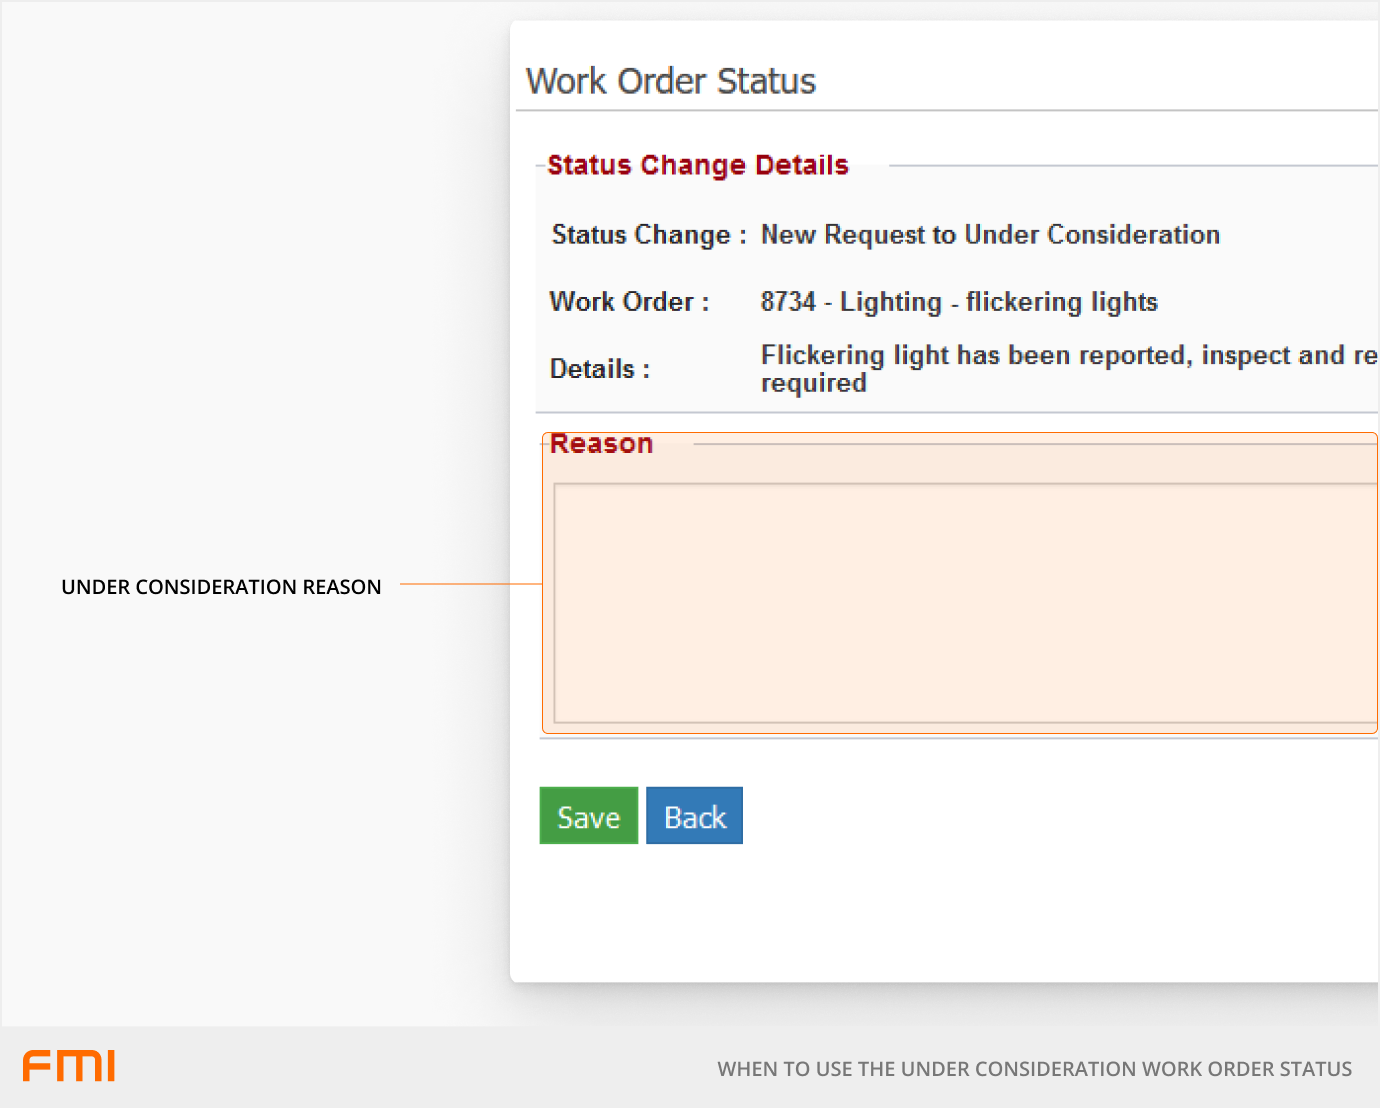The image size is (1380, 1108).
Task: Click the word required in Details text
Action: [813, 384]
